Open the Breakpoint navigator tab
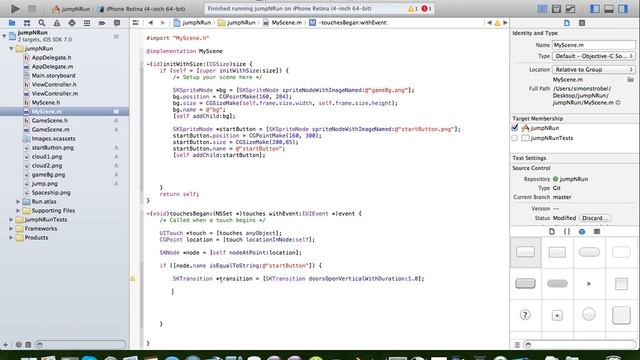 click(x=102, y=23)
